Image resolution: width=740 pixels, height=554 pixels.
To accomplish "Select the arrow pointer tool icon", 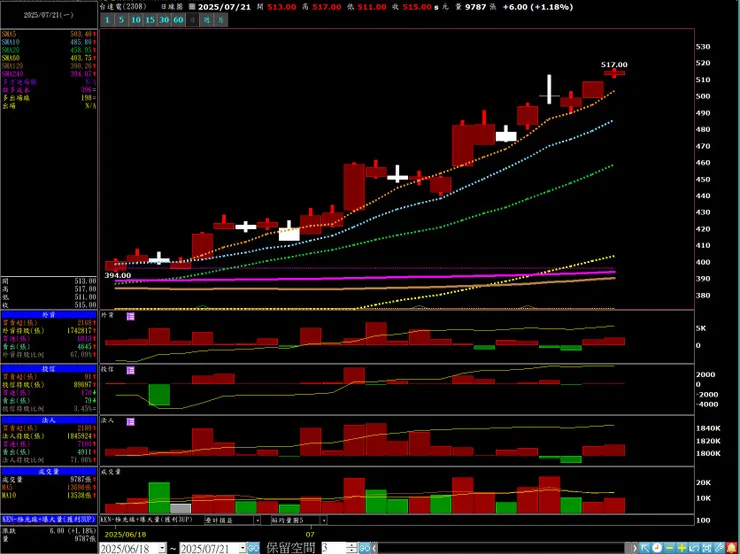I will pos(645,548).
